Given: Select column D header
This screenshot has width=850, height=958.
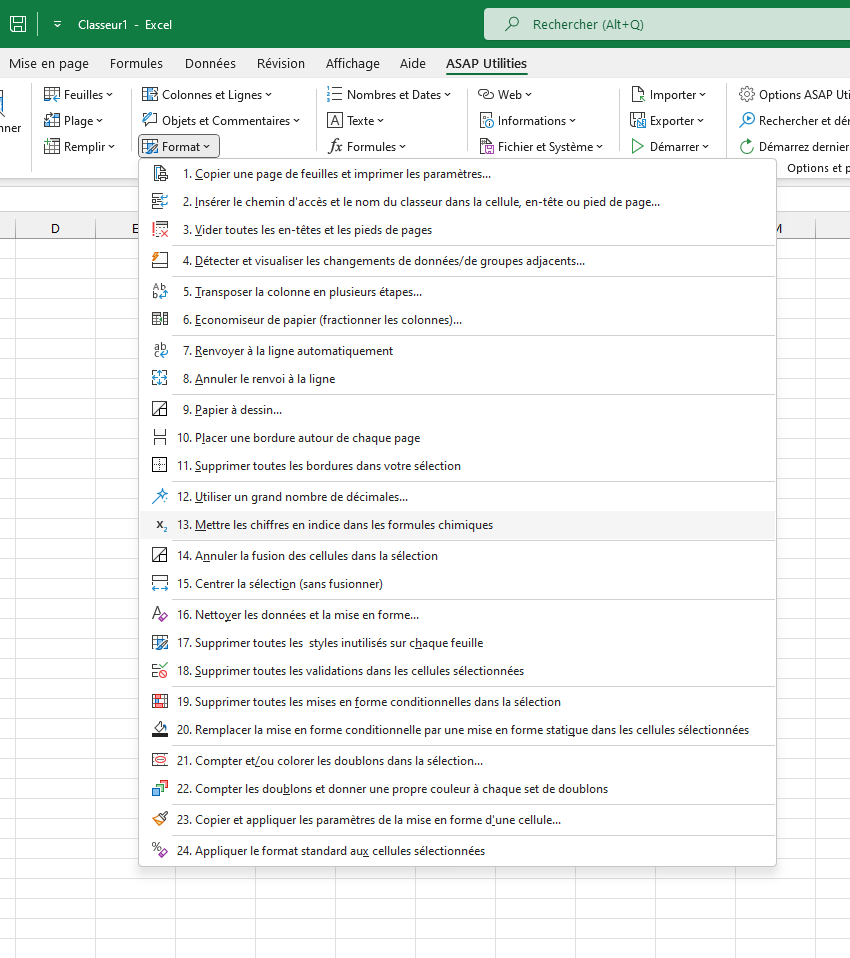Looking at the screenshot, I should tap(55, 229).
